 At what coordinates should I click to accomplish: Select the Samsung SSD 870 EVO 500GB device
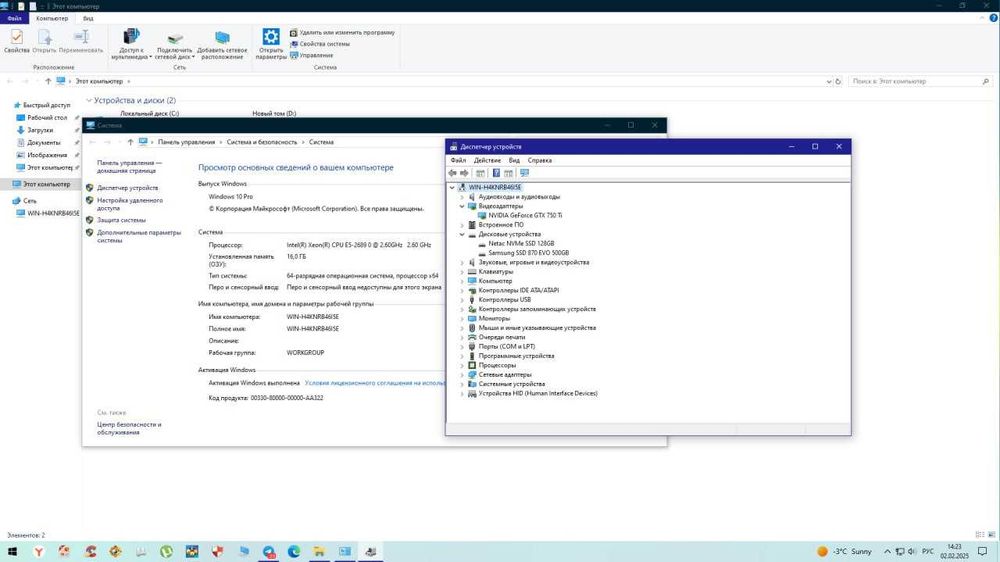point(529,253)
